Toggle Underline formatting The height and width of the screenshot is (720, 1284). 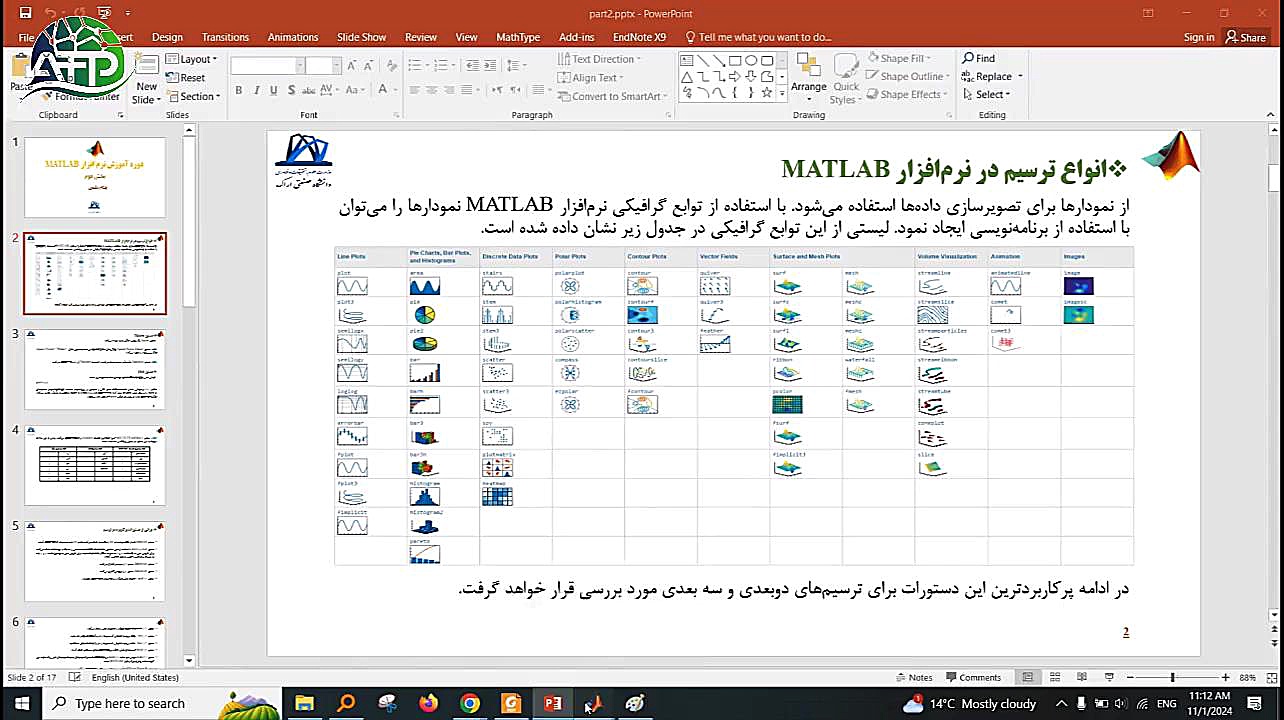[x=273, y=90]
